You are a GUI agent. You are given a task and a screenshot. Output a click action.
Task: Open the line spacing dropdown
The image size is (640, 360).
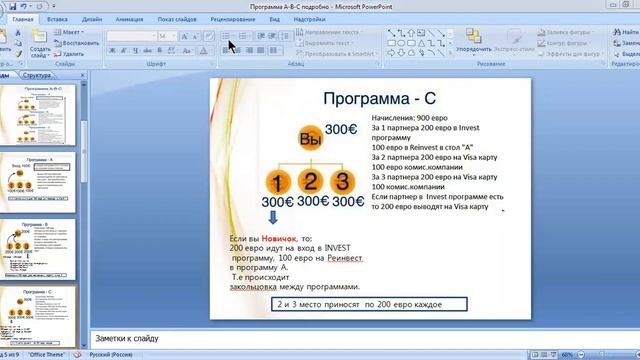click(x=286, y=36)
